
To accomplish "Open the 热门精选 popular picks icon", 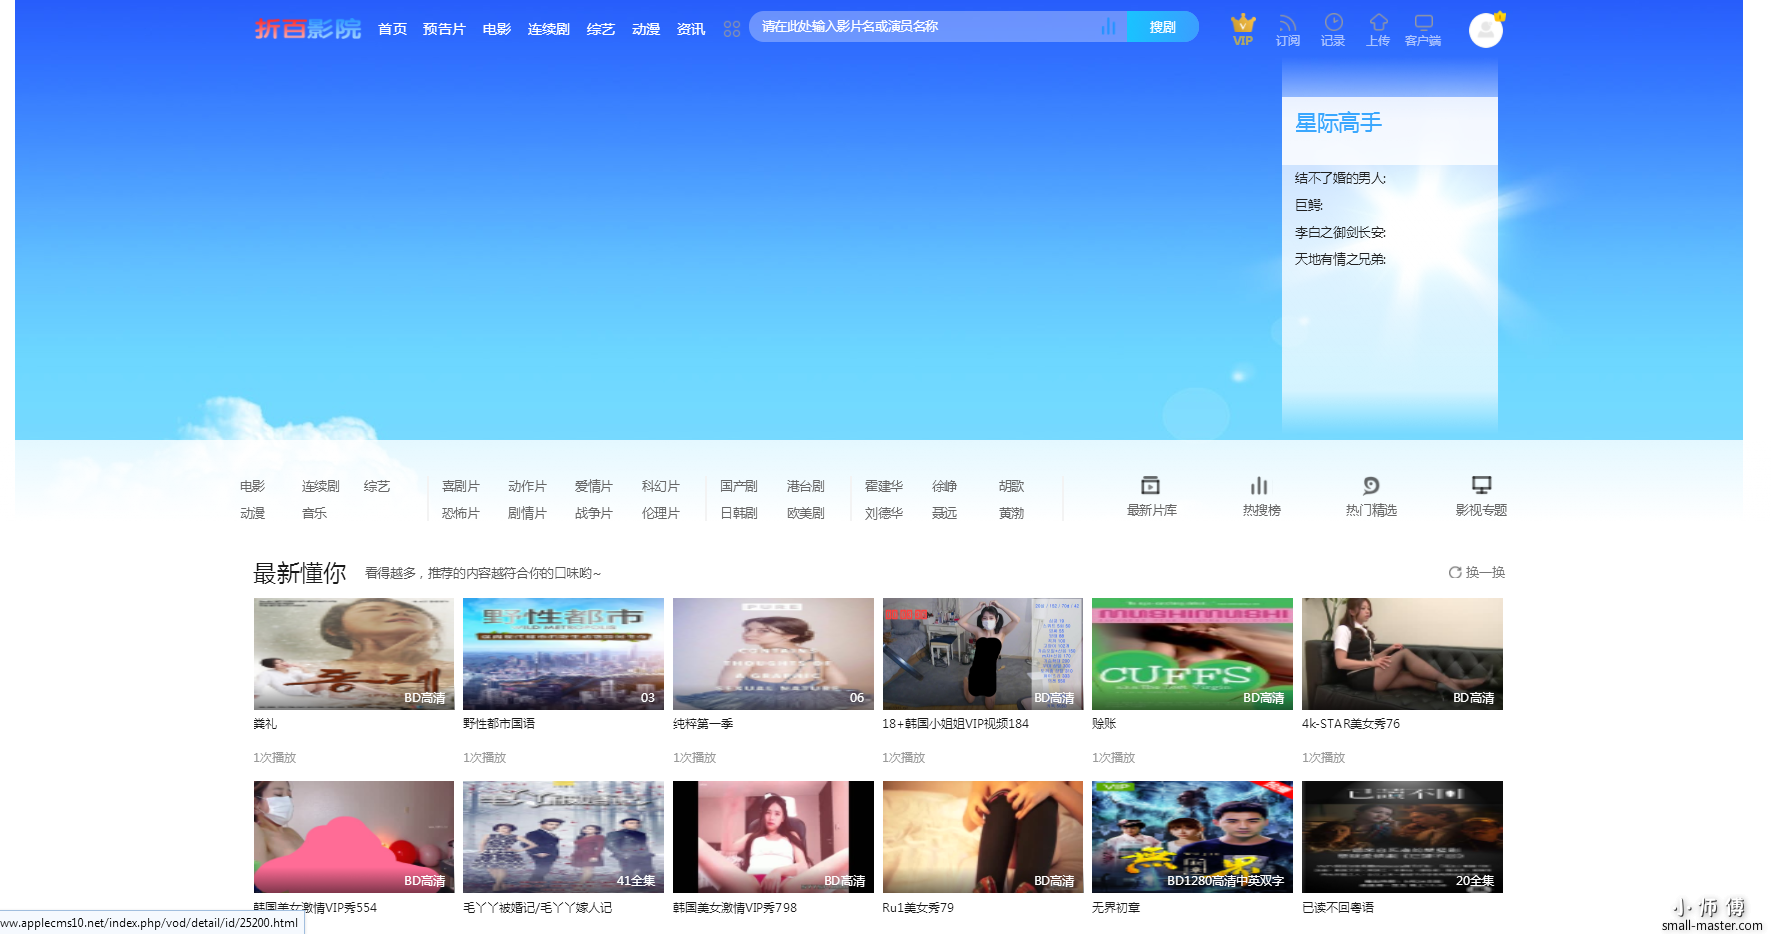I will 1371,485.
